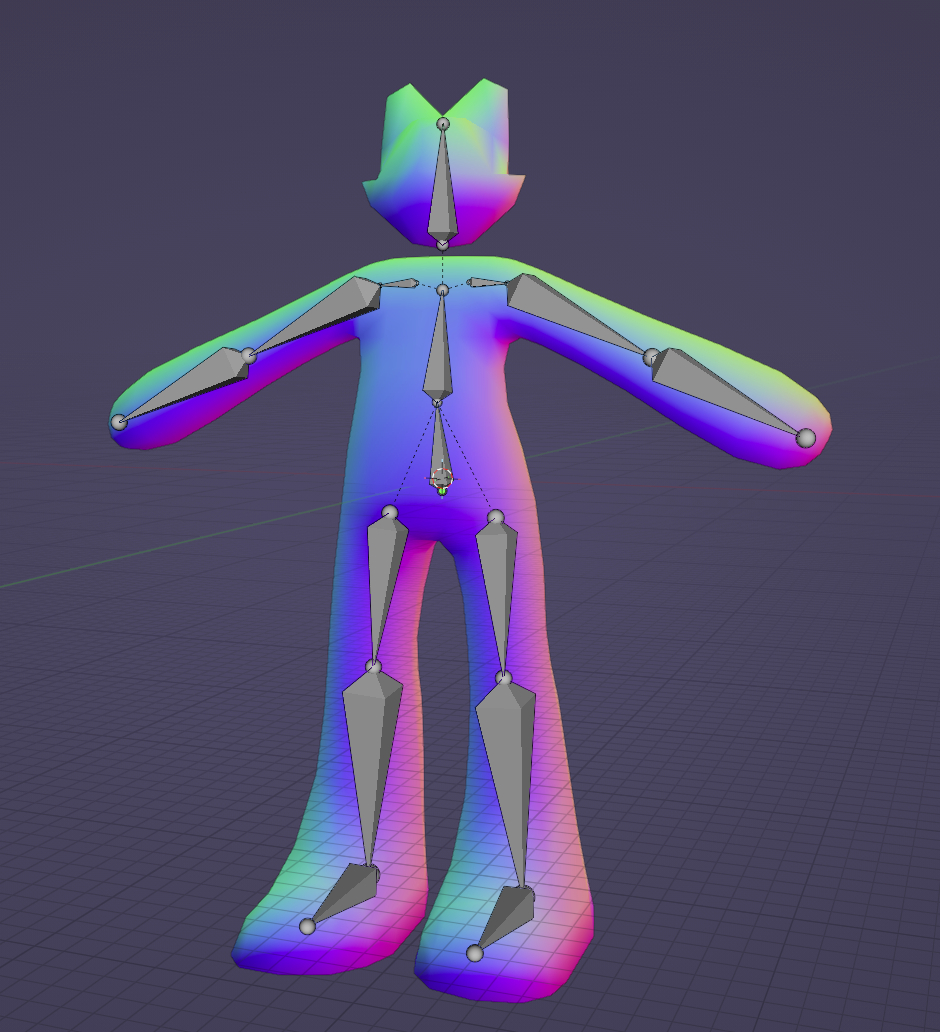Click the knee joint on screen-left

coord(373,667)
